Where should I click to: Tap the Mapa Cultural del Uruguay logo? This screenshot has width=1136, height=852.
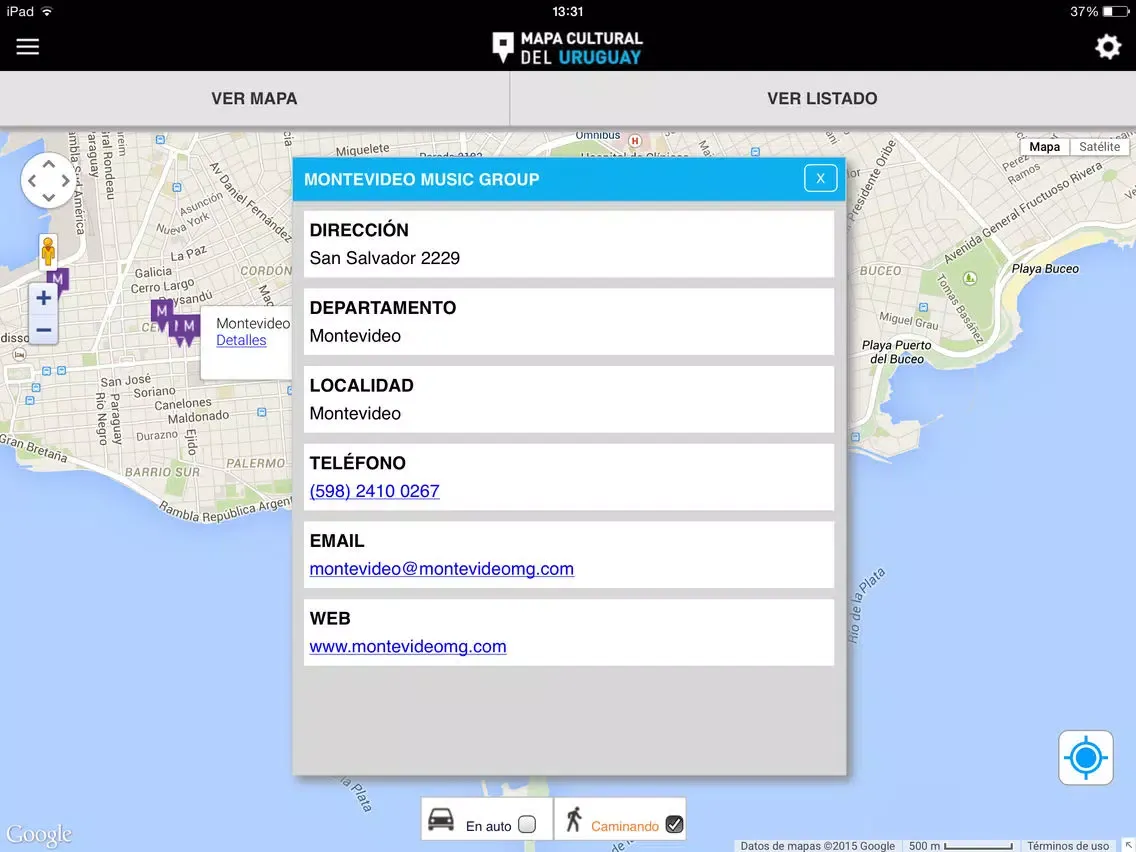567,48
